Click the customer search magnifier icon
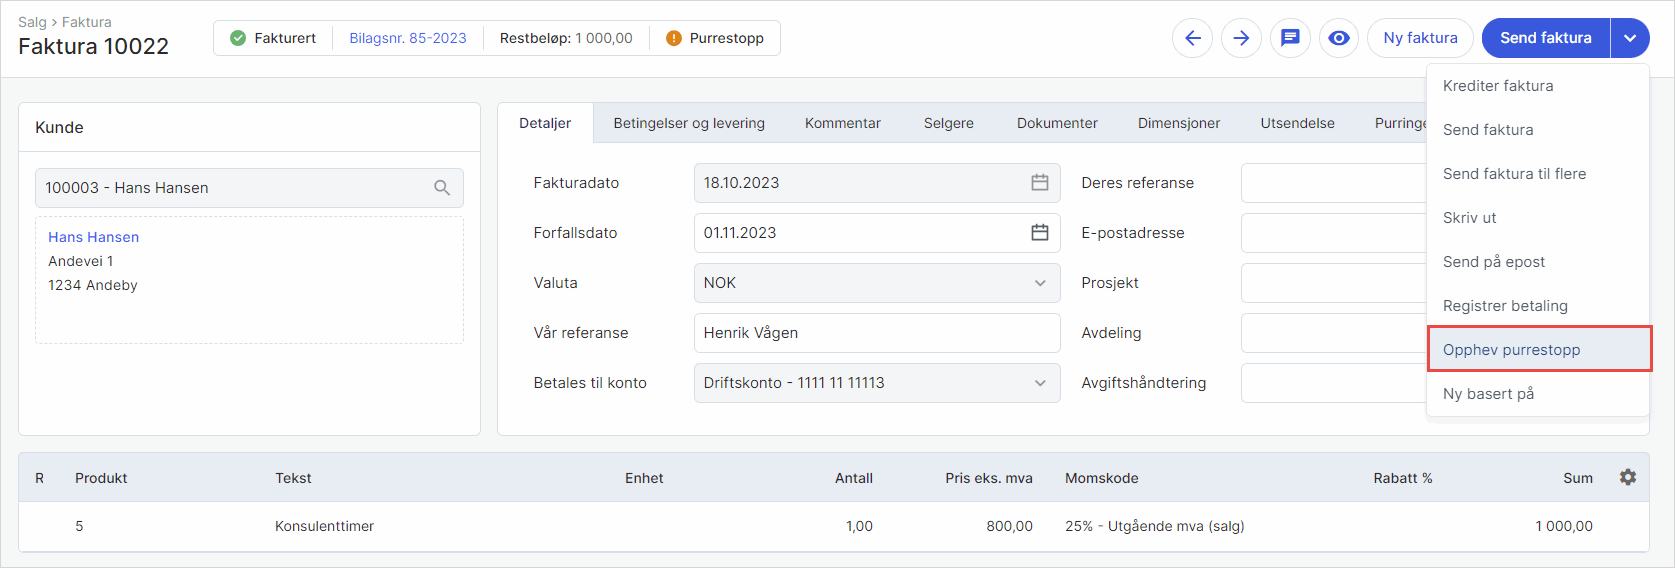Viewport: 1675px width, 568px height. (x=442, y=188)
